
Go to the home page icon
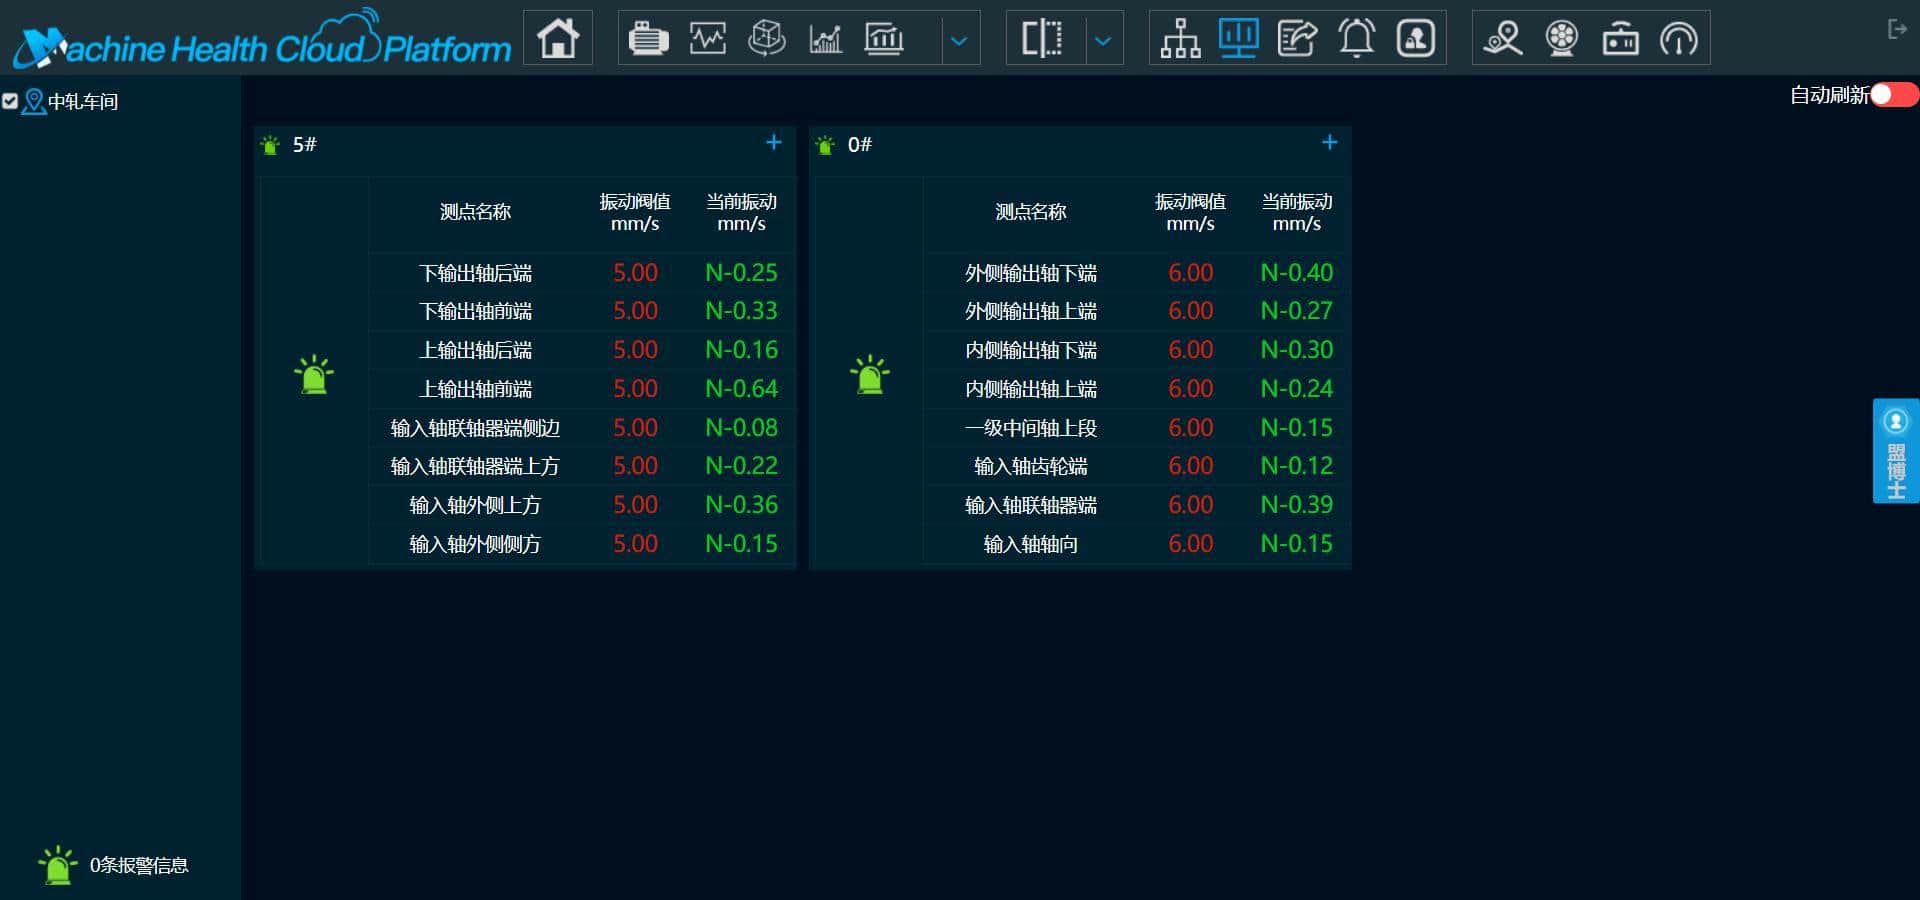click(558, 39)
